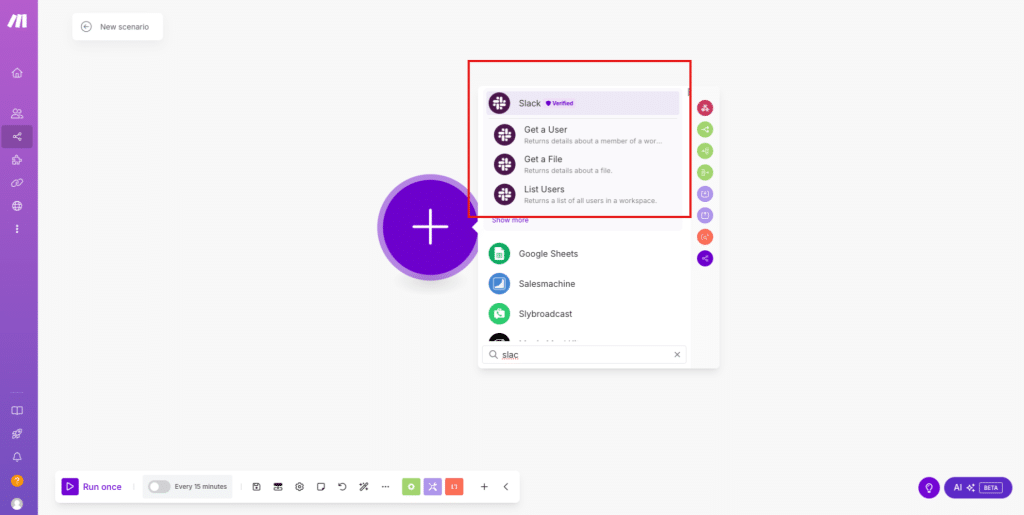Screen dimensions: 1024x515
Task: Open the Scenarios share-nodes sidebar icon
Action: (17, 136)
